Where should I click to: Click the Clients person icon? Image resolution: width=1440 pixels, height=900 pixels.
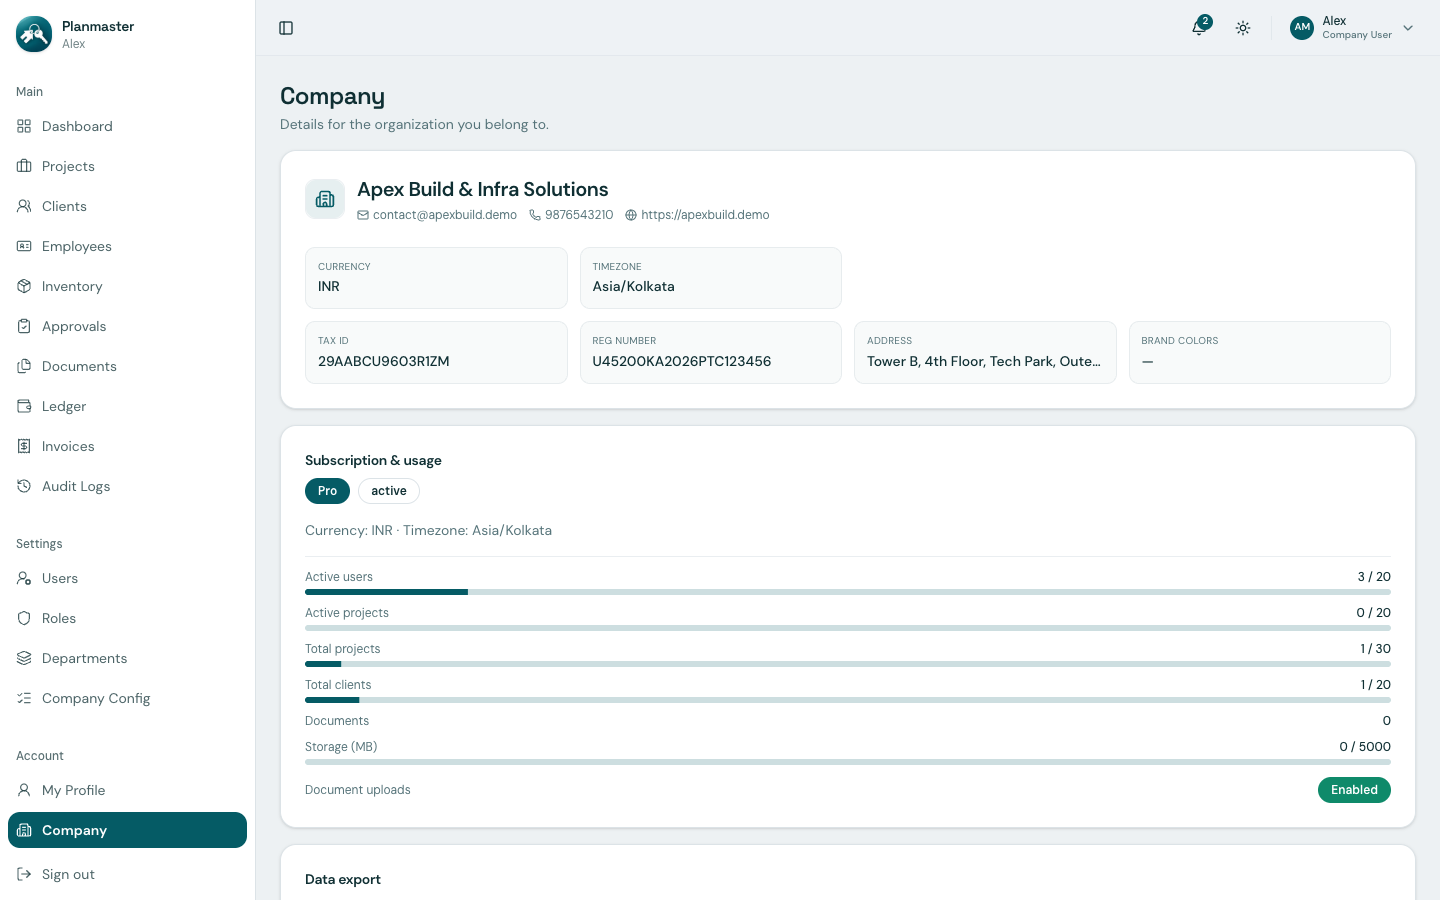(x=24, y=206)
